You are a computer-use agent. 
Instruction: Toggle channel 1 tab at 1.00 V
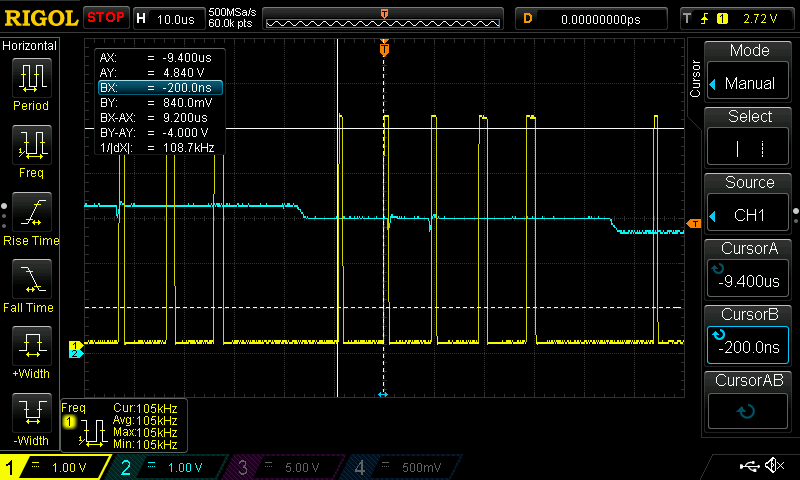tap(56, 467)
